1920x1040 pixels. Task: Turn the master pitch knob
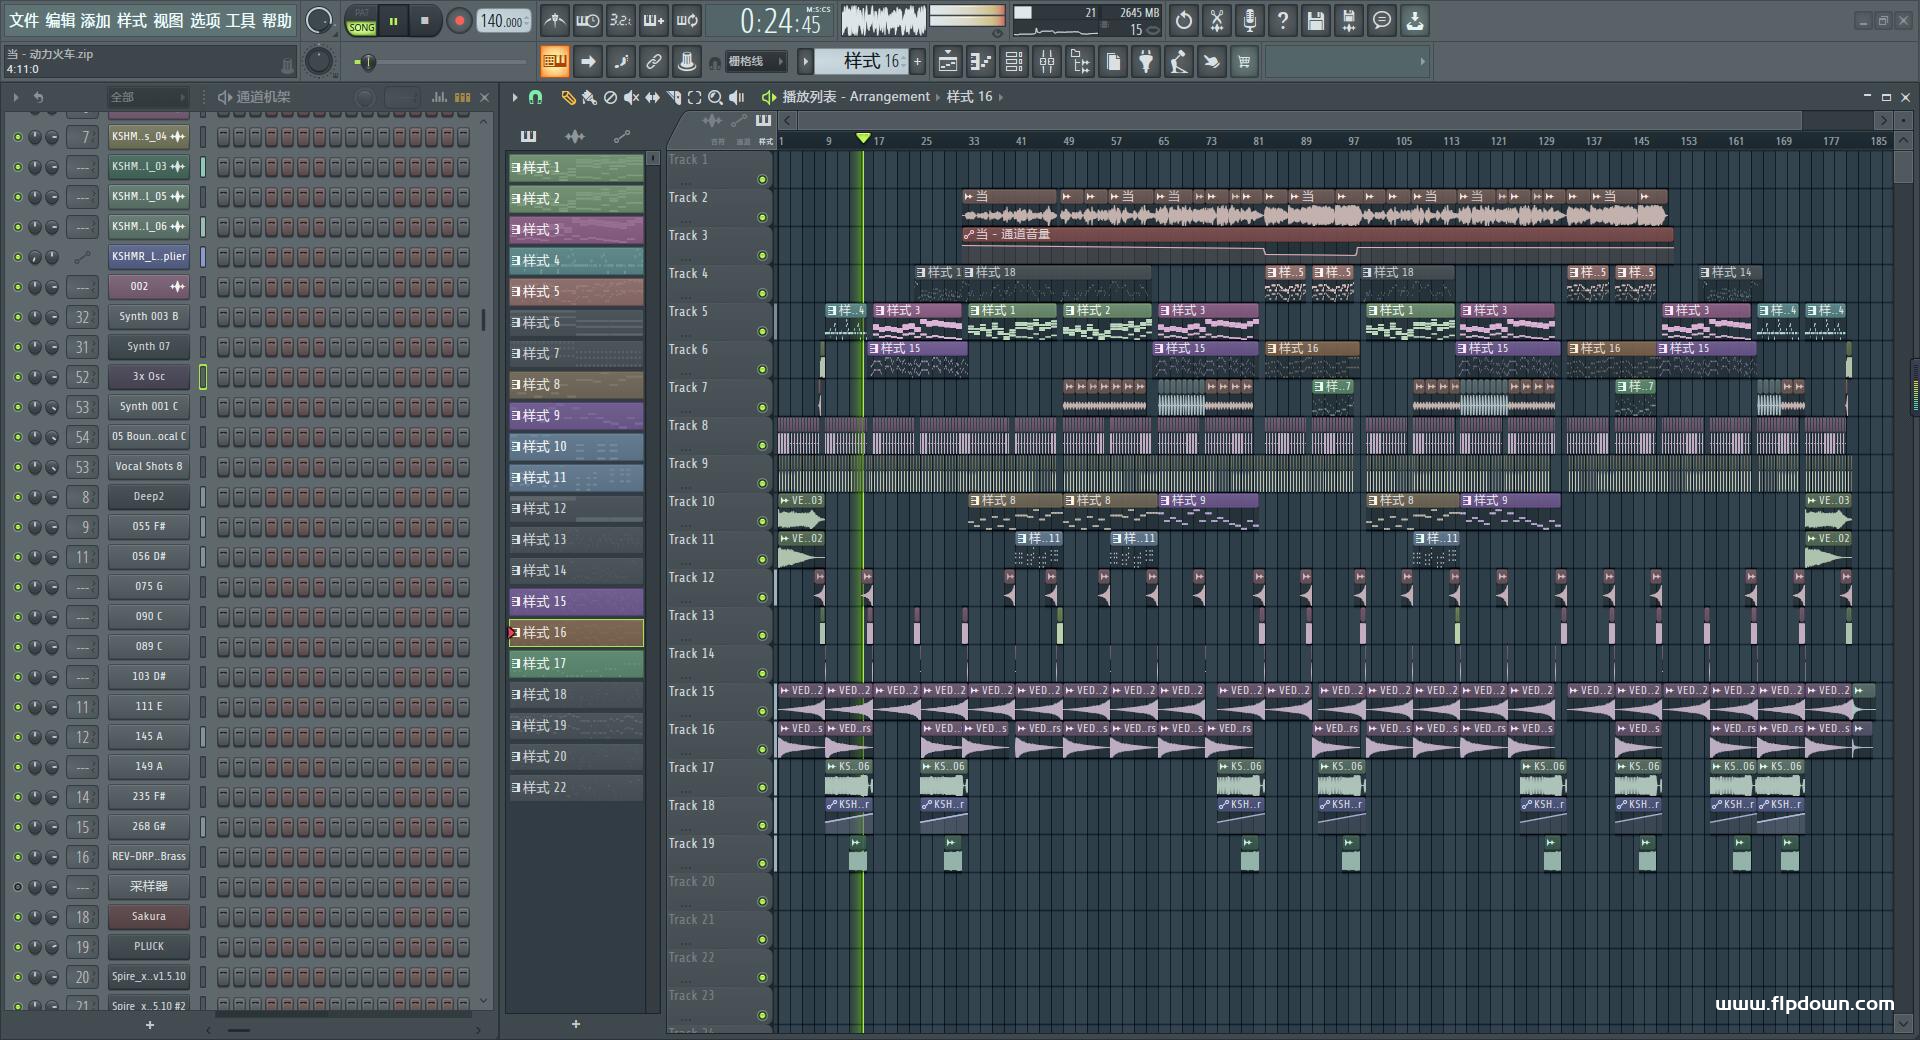coord(319,62)
